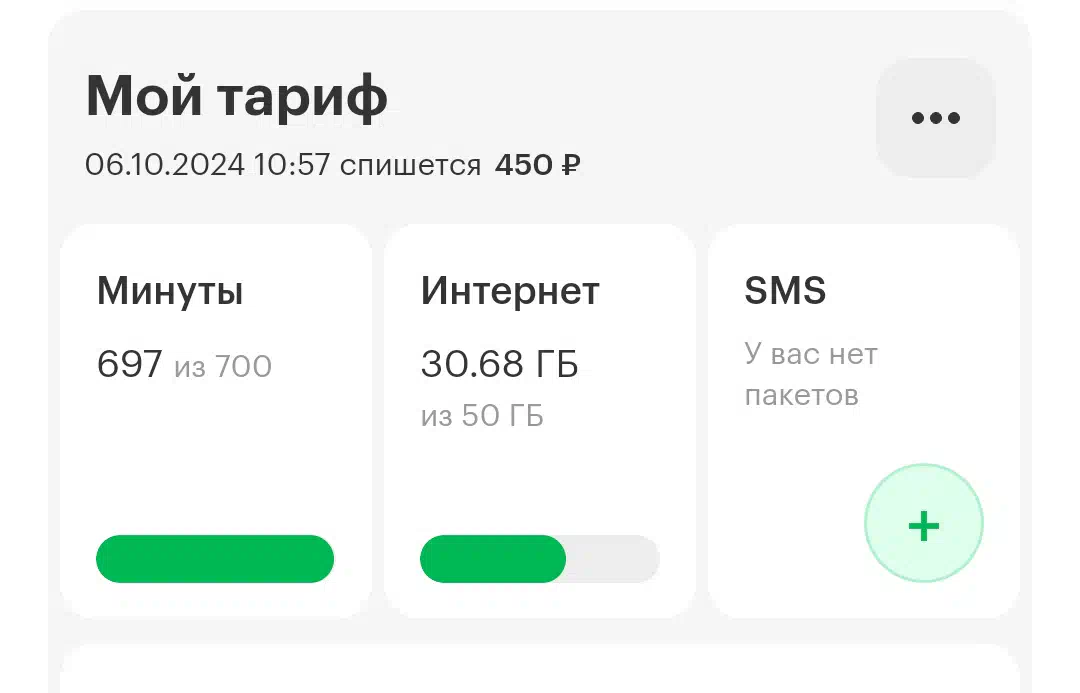Tap the green plus to add SMS package

[924, 524]
